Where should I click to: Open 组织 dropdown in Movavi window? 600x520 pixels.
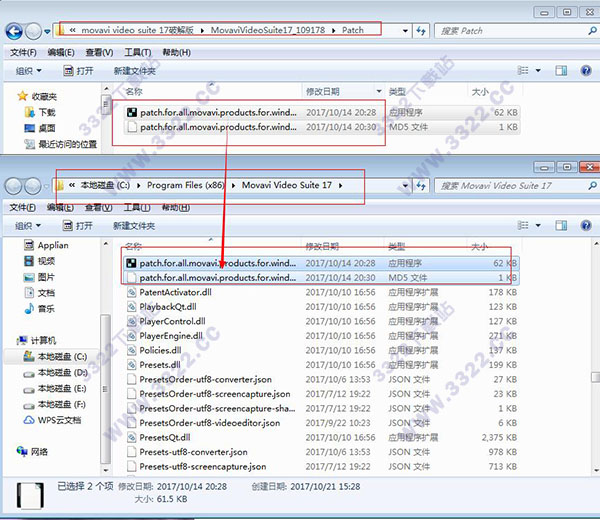(28, 226)
